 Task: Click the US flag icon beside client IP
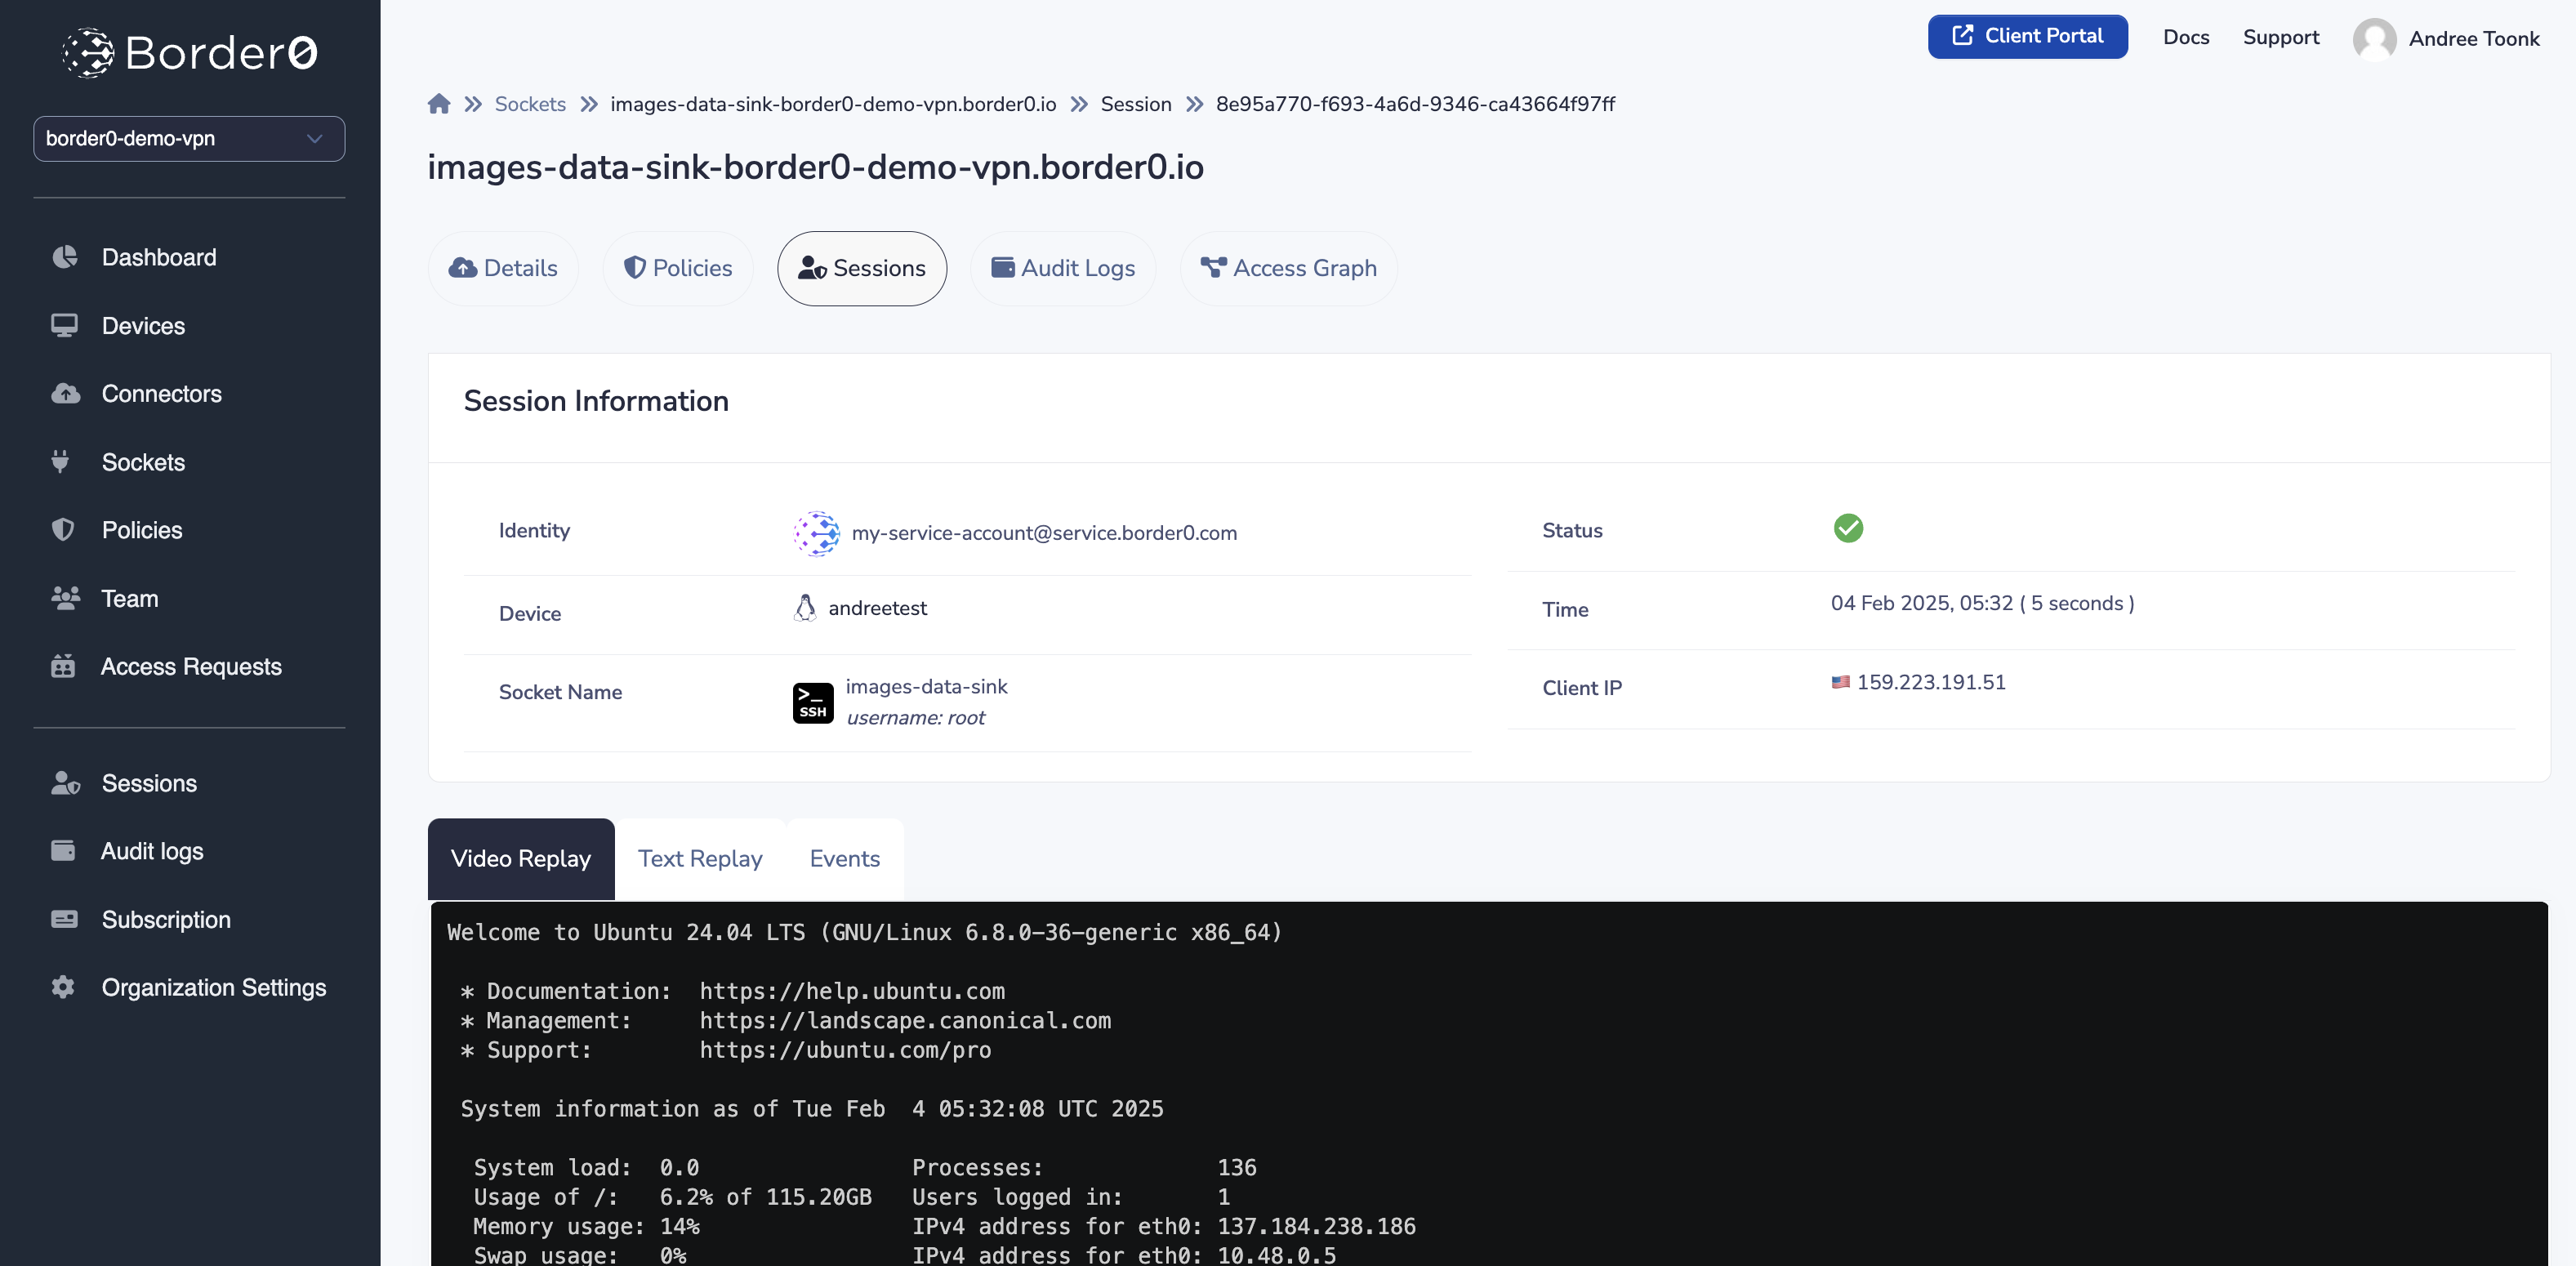click(x=1840, y=683)
